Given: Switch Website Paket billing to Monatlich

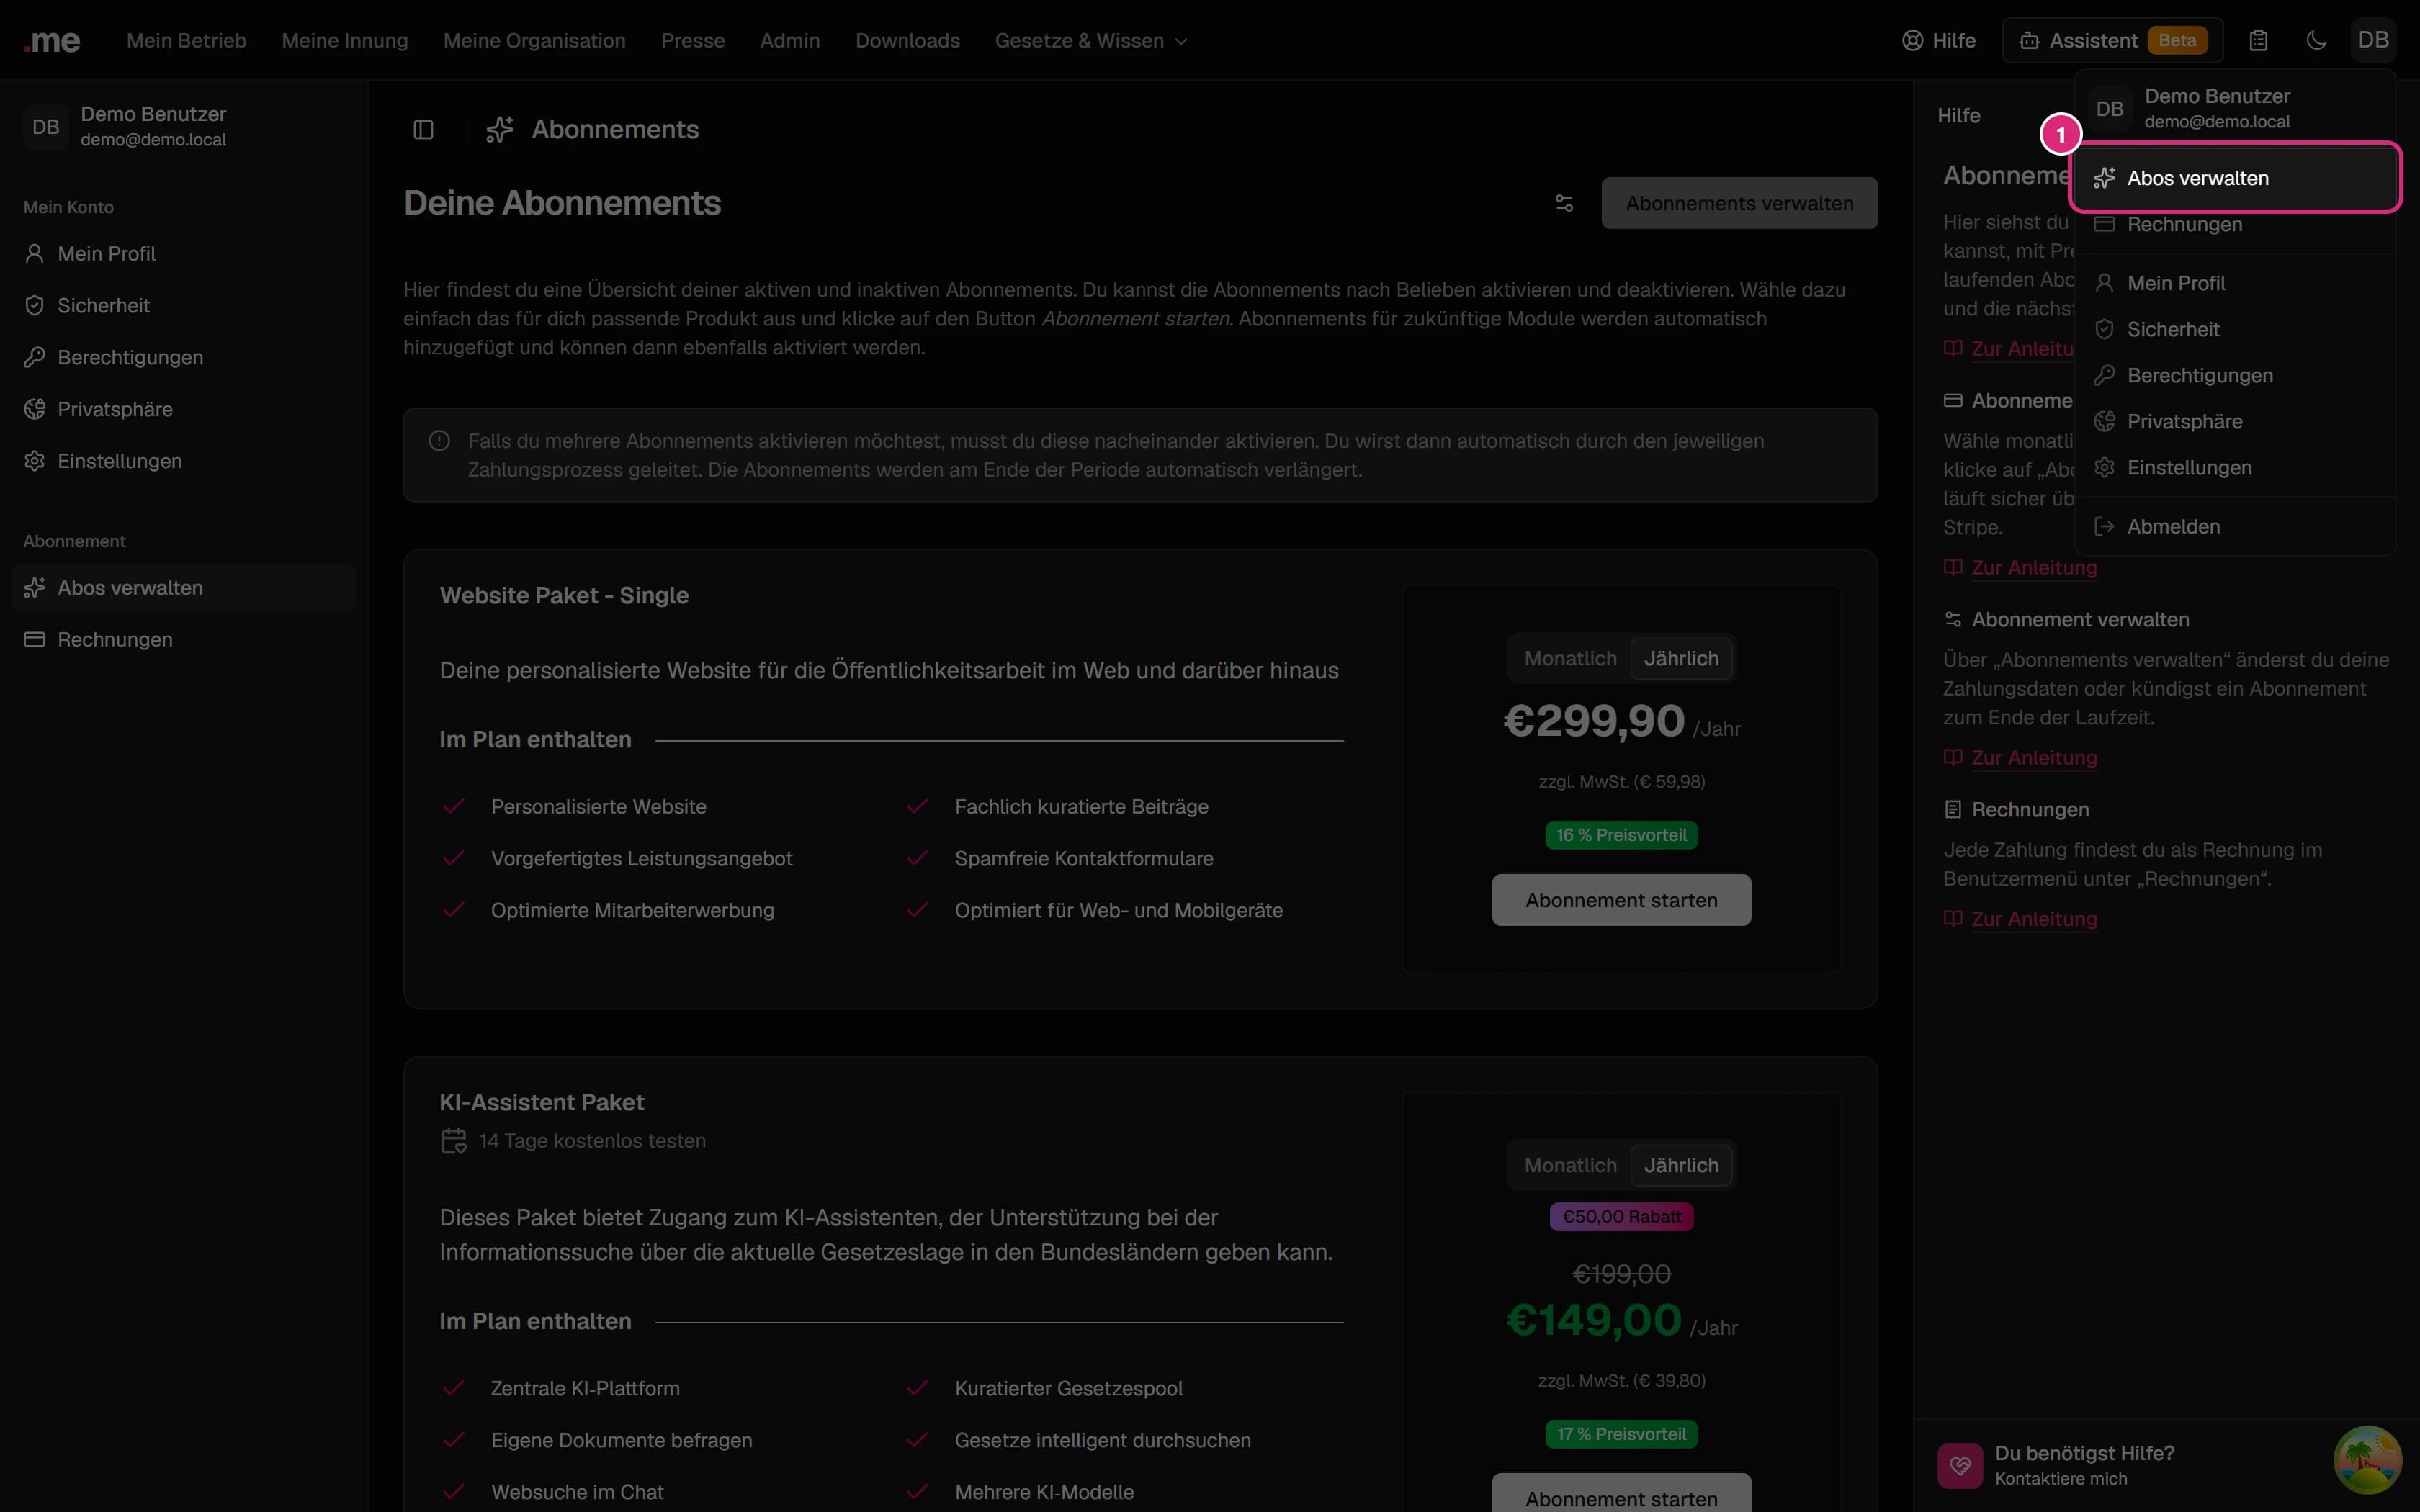Looking at the screenshot, I should click(x=1570, y=659).
